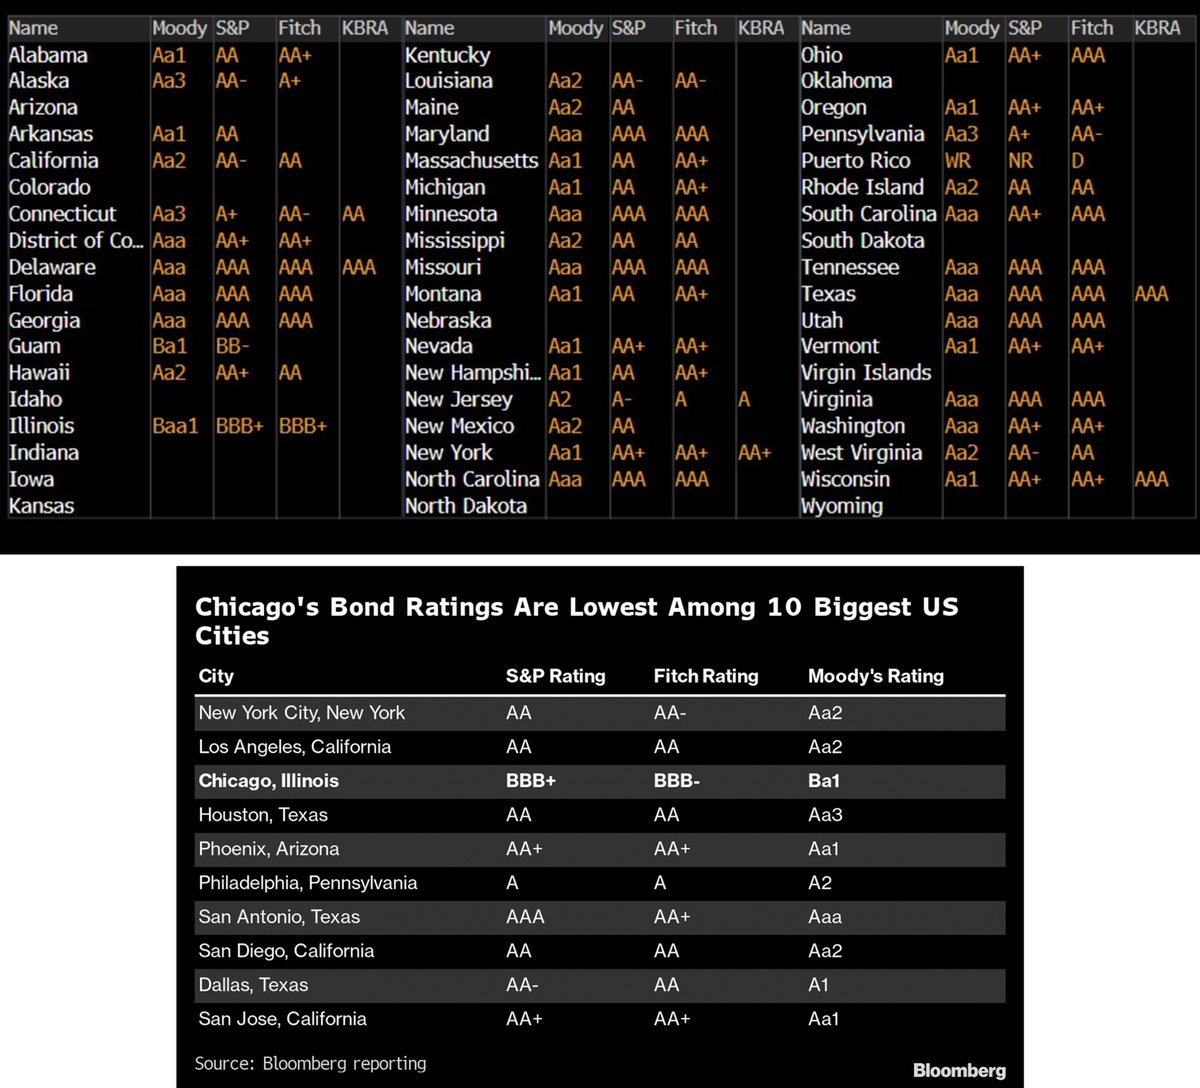Select the Massachusetts state name
Screen dimensions: 1200x1088
tap(471, 161)
